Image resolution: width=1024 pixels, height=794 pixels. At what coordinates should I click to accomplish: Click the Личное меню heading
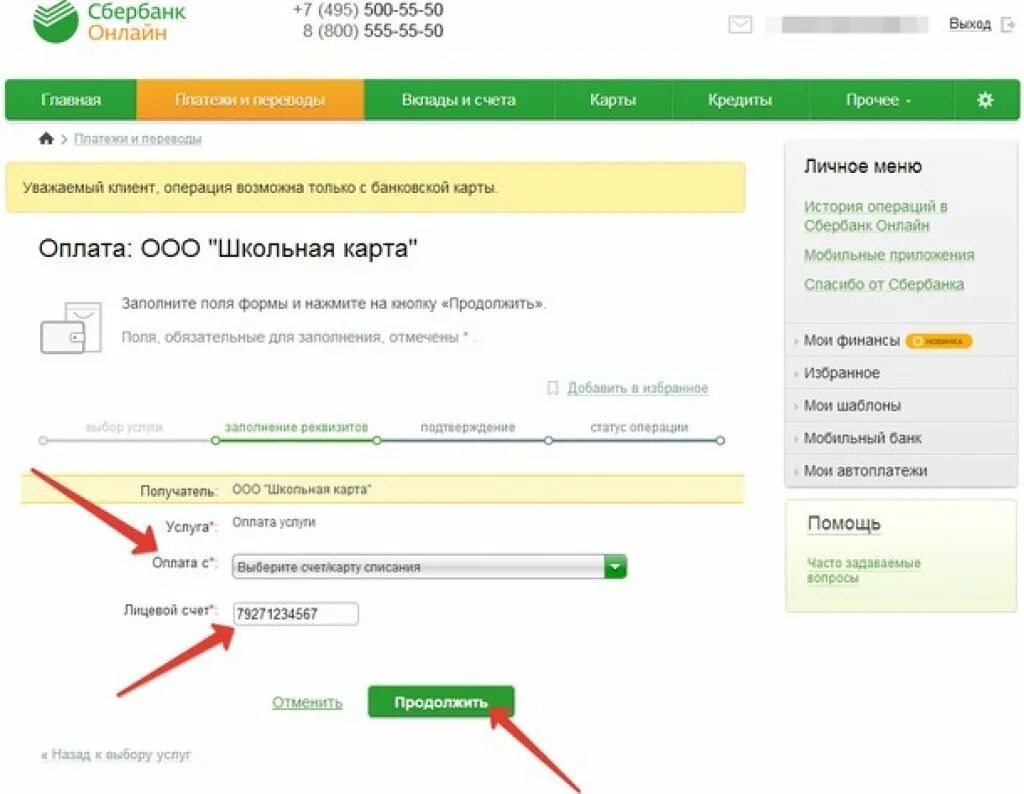tap(863, 167)
